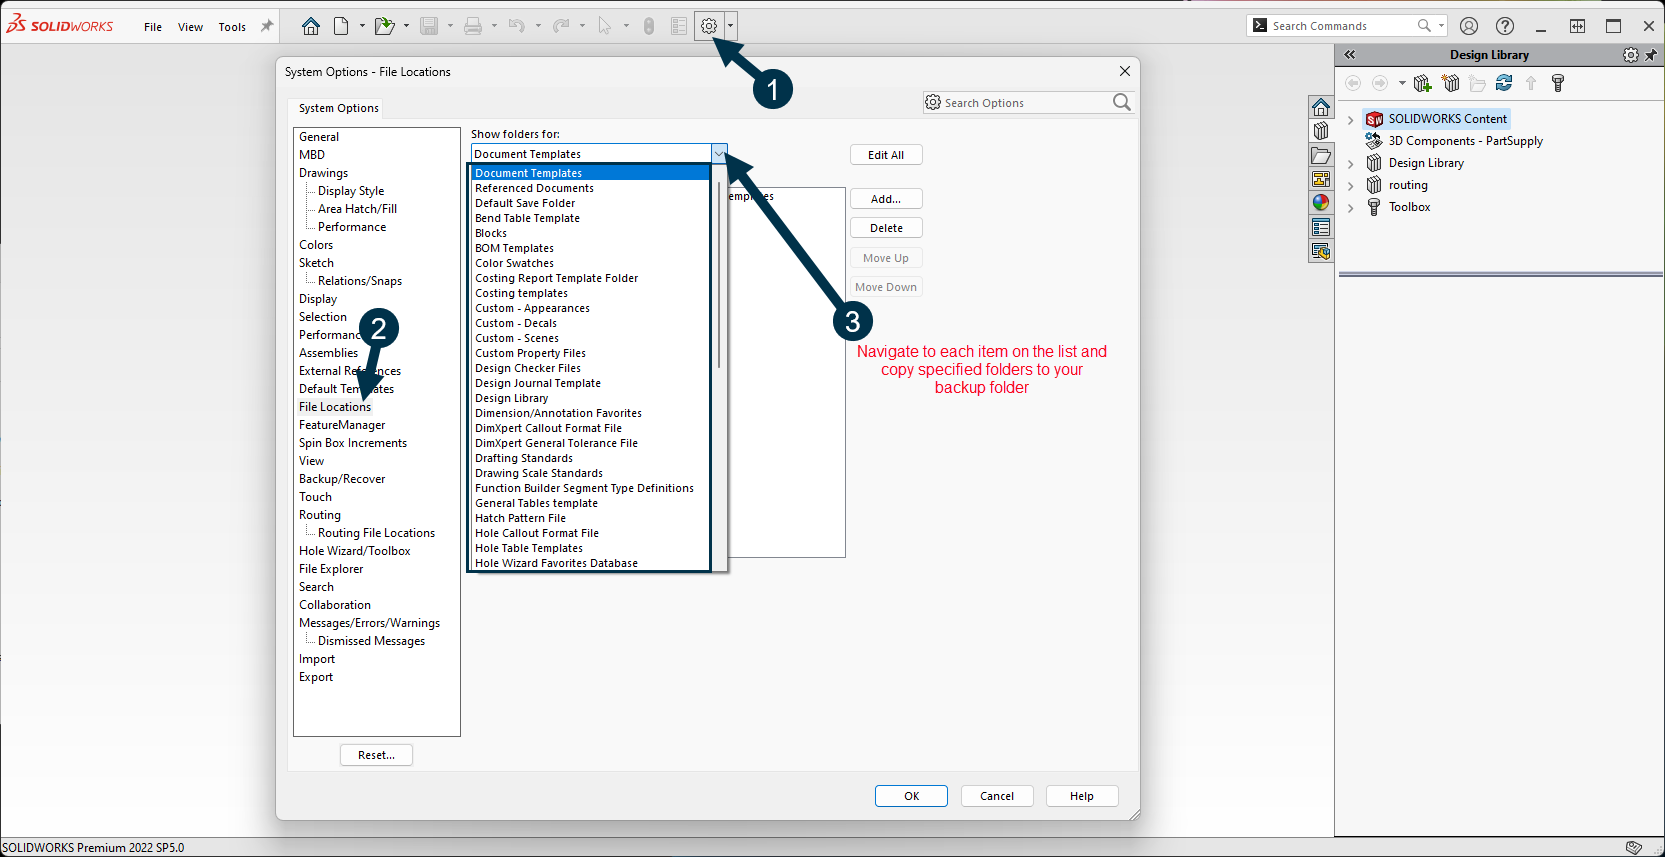Click the Add File Location icon
This screenshot has width=1665, height=857.
pyautogui.click(x=1451, y=83)
